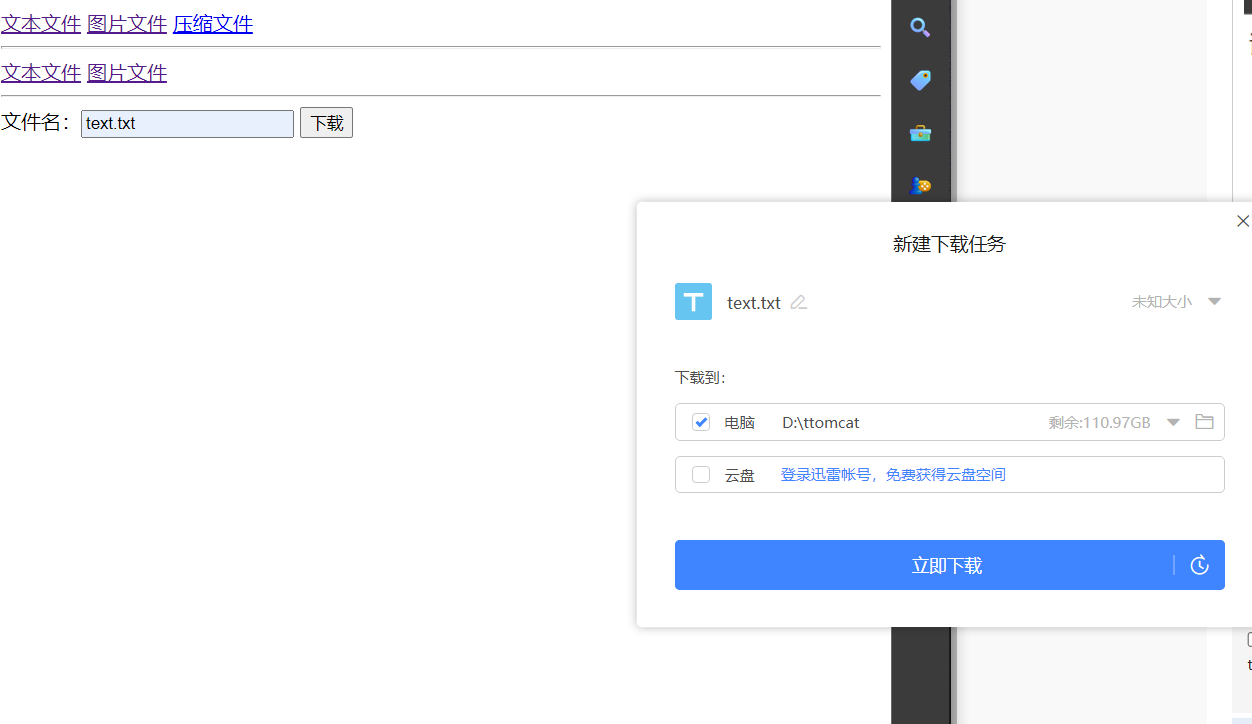Click the 未知大小 size label
Viewport: 1252px width, 724px height.
pos(1161,302)
